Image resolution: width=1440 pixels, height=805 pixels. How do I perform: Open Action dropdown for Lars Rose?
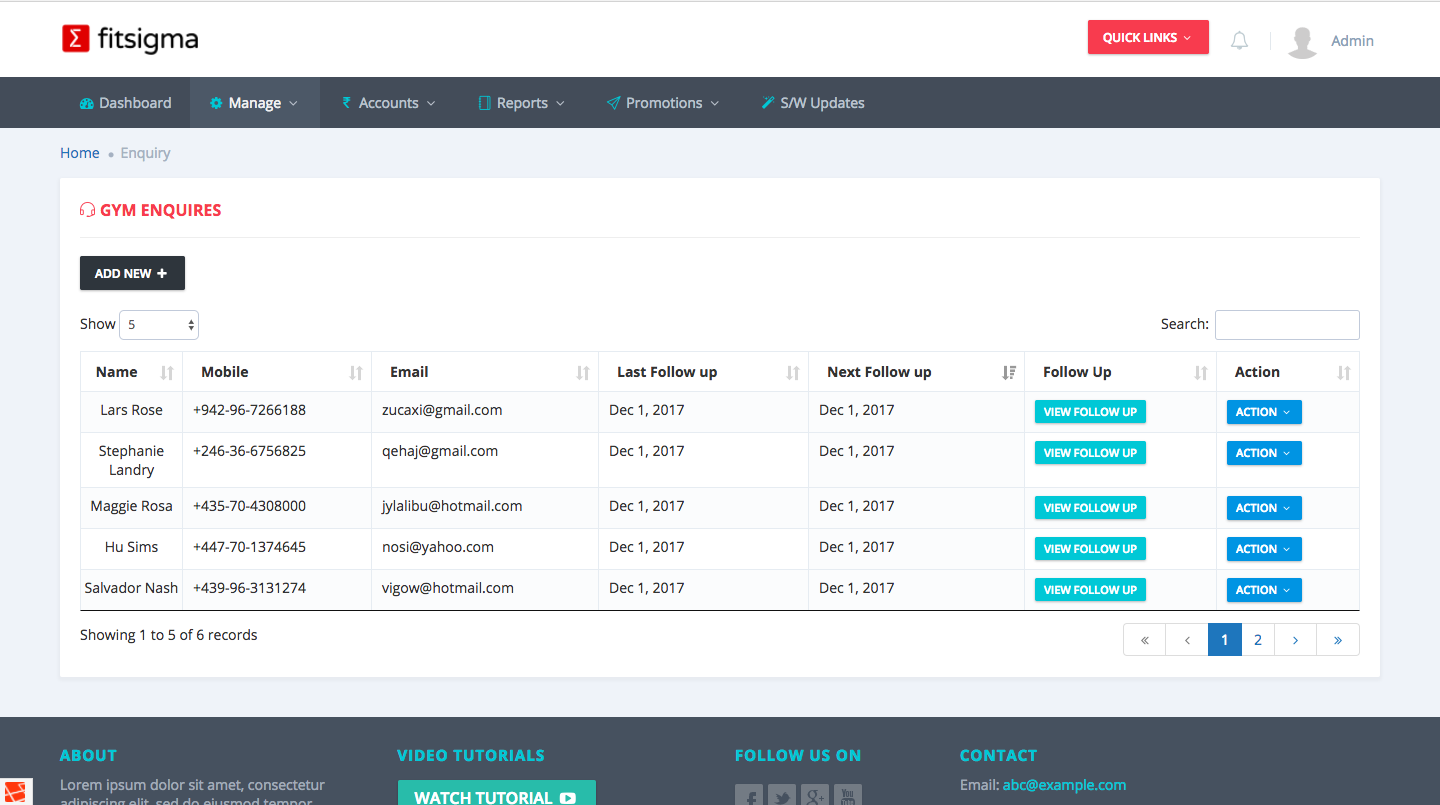pyautogui.click(x=1263, y=412)
